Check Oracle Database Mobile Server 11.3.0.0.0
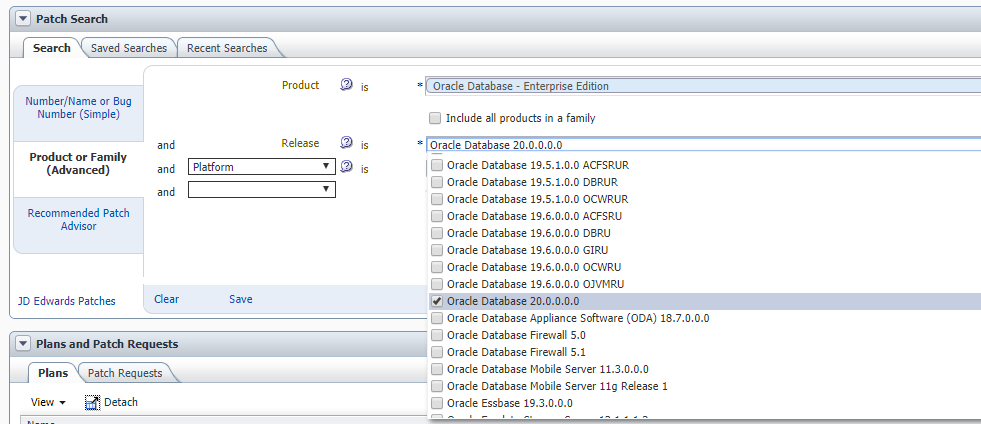 [x=437, y=369]
